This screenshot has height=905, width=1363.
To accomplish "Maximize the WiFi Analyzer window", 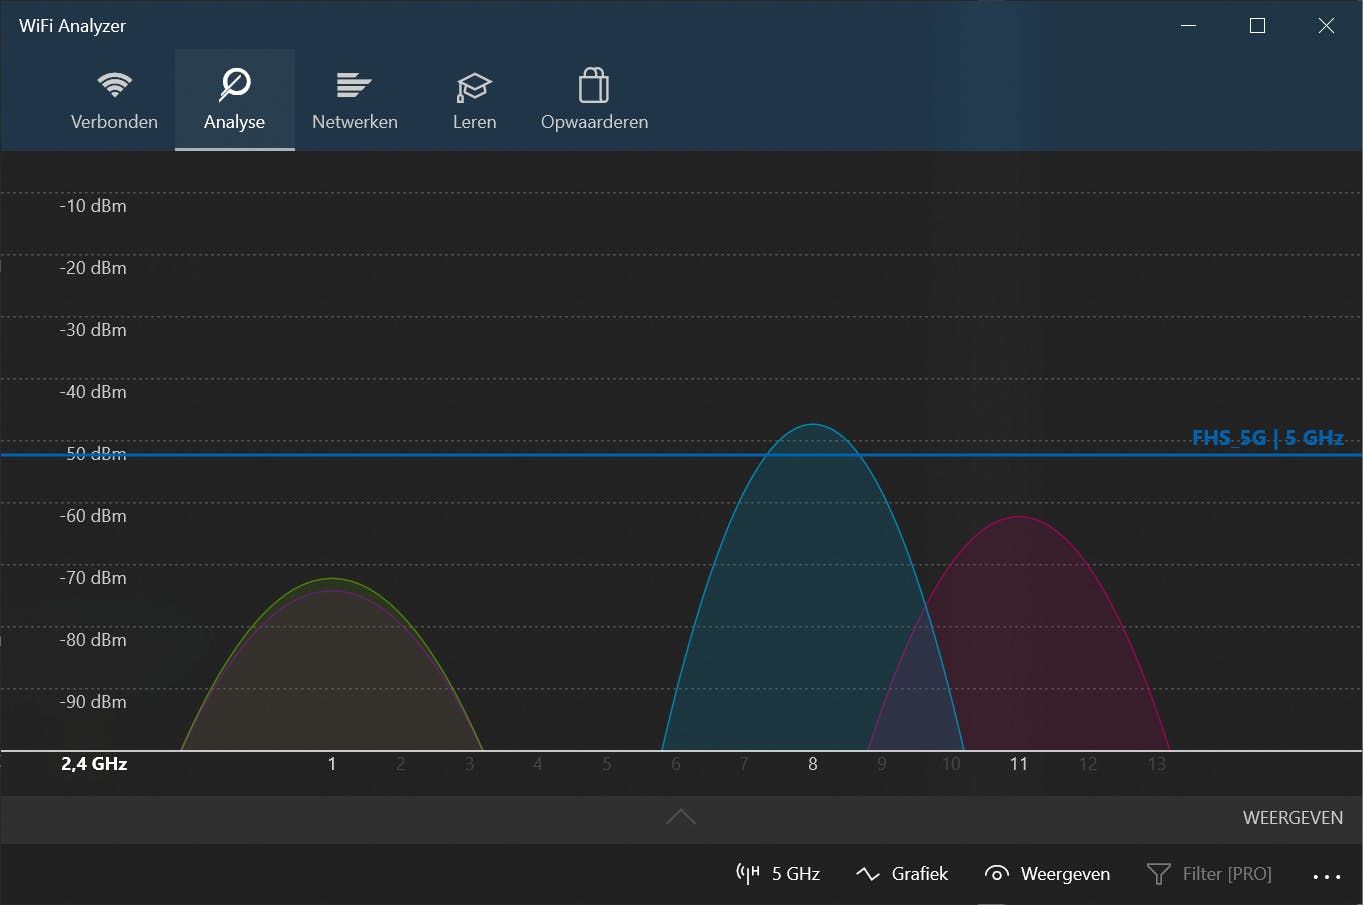I will click(1258, 26).
